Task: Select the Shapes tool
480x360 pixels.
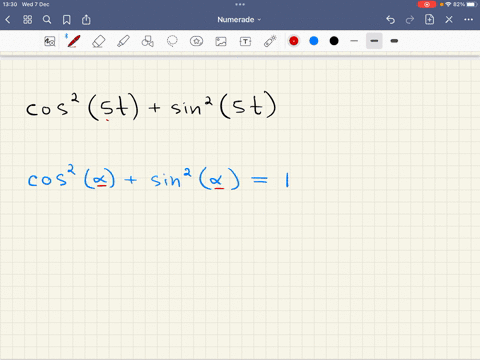Action: coord(147,41)
